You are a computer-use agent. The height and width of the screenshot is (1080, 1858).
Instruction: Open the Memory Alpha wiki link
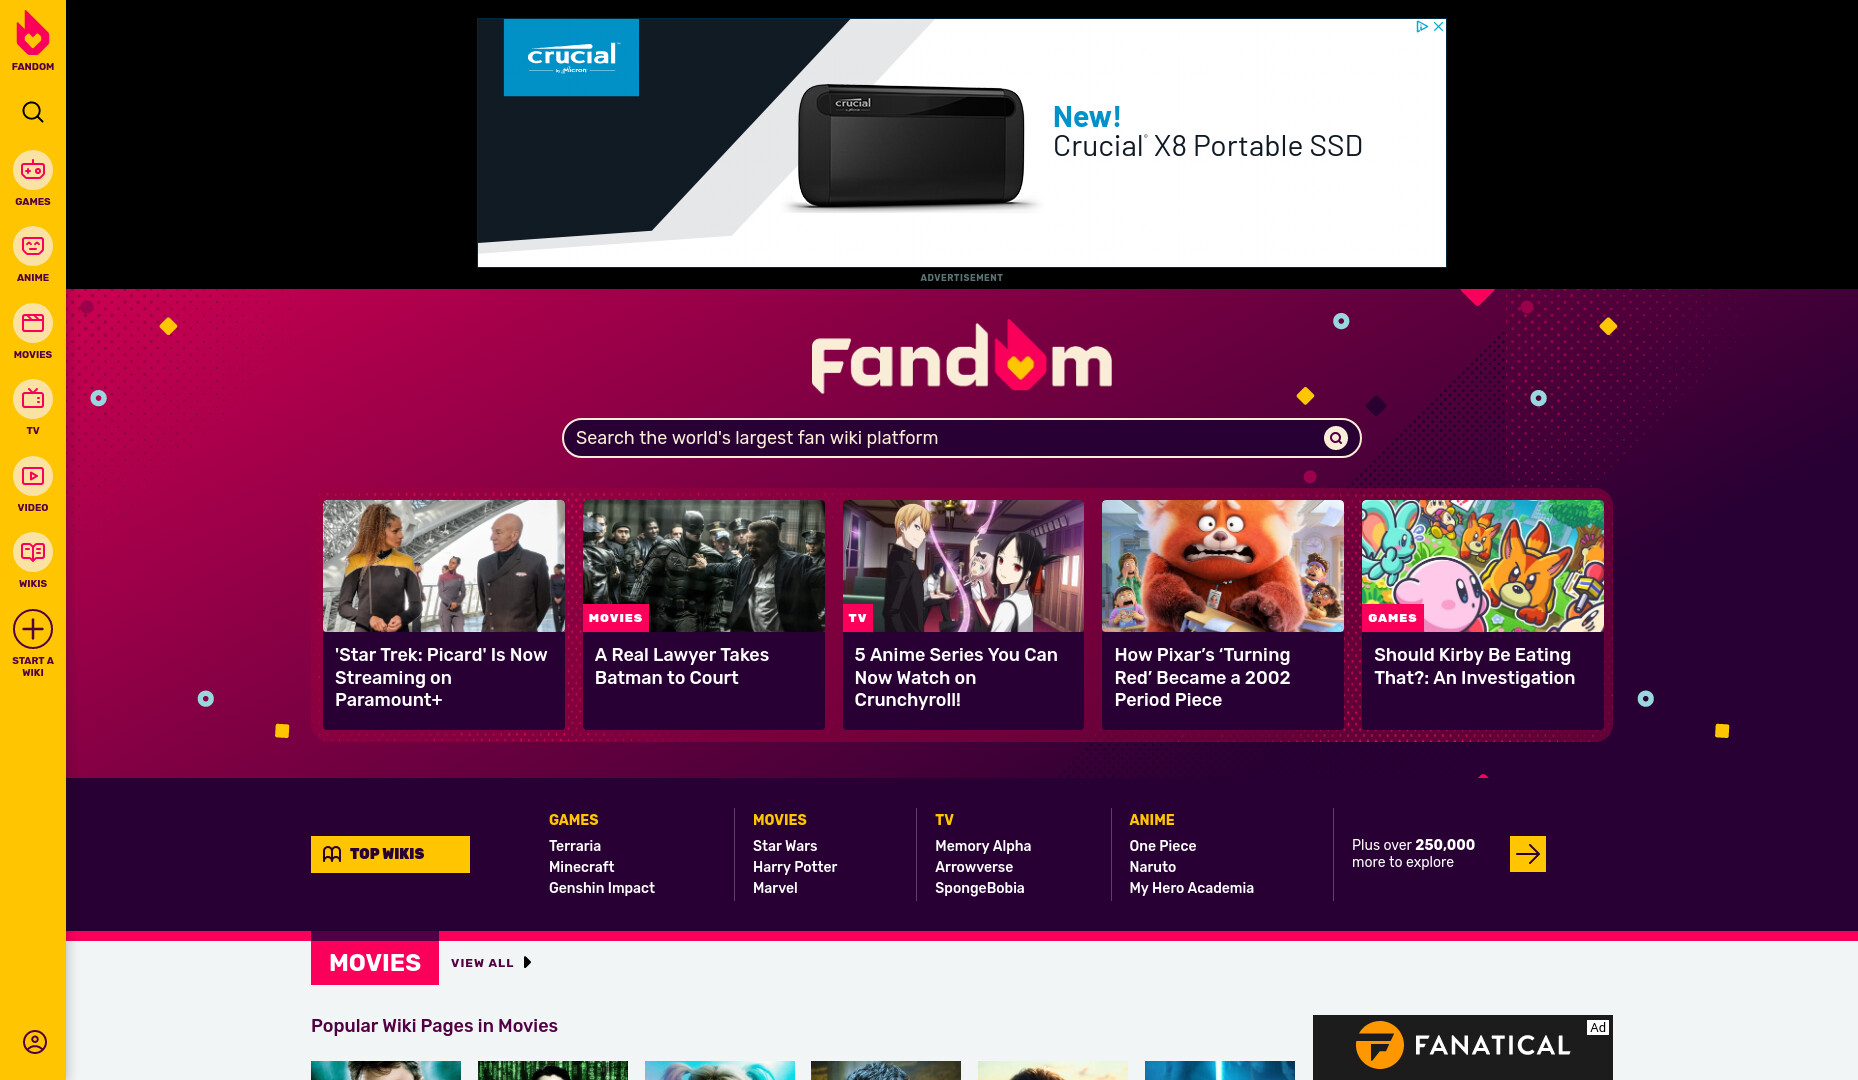click(983, 846)
